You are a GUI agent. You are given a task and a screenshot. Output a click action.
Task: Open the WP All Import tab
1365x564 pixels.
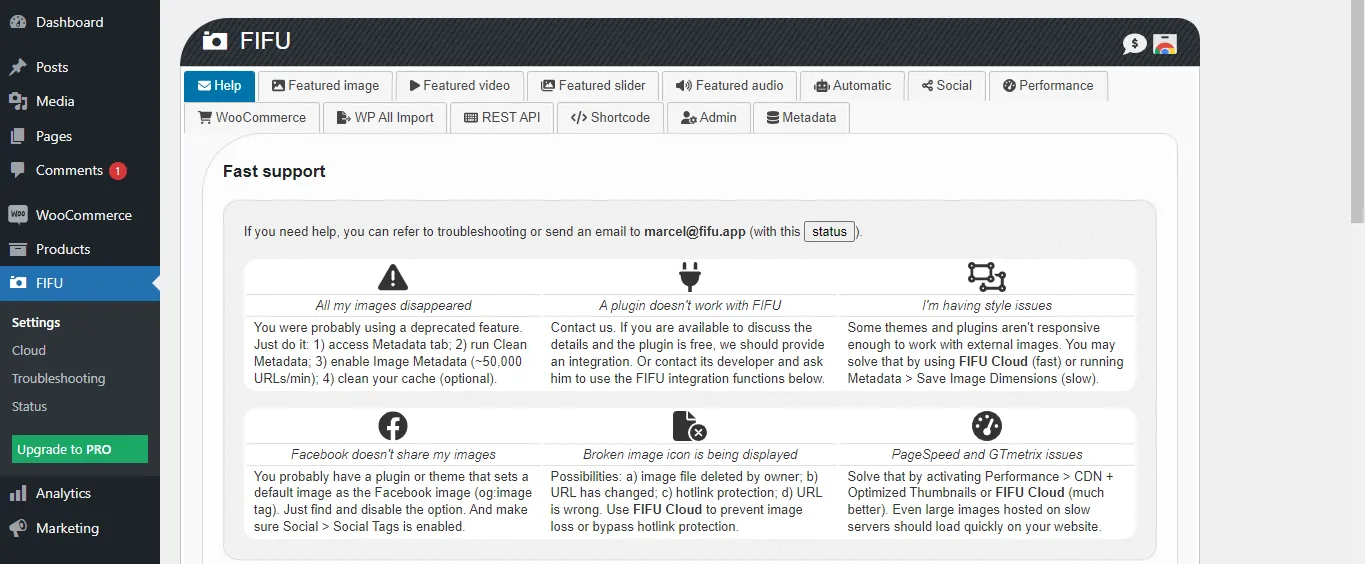[385, 118]
